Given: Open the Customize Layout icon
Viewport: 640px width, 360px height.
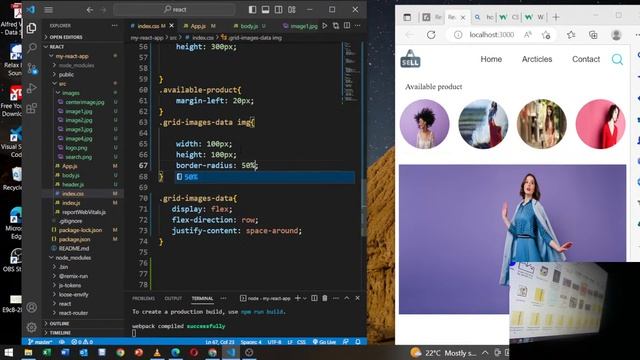Looking at the screenshot, I should (291, 9).
